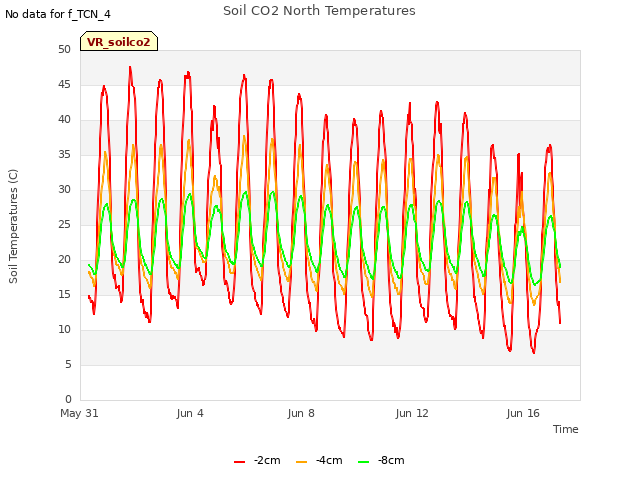Click the 'No data for f_TCN_4' message
The width and height of the screenshot is (640, 480).
point(58,14)
